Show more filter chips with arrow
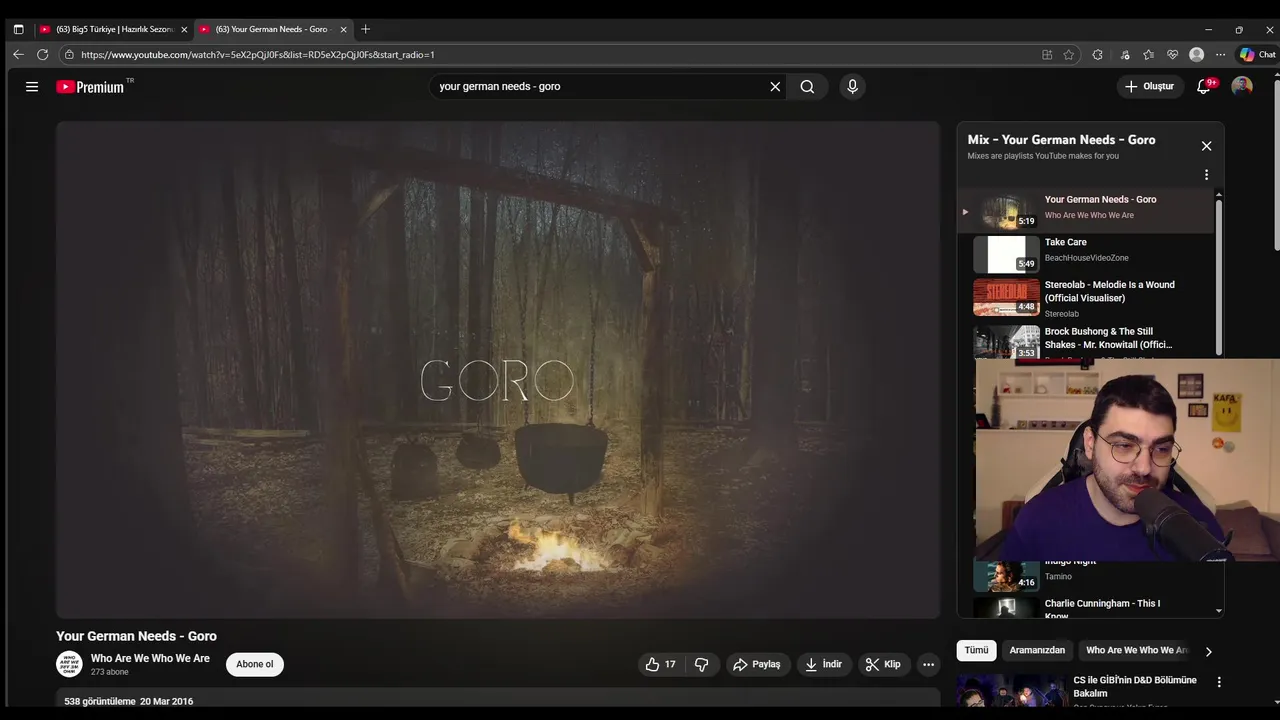Image resolution: width=1280 pixels, height=720 pixels. [x=1208, y=651]
